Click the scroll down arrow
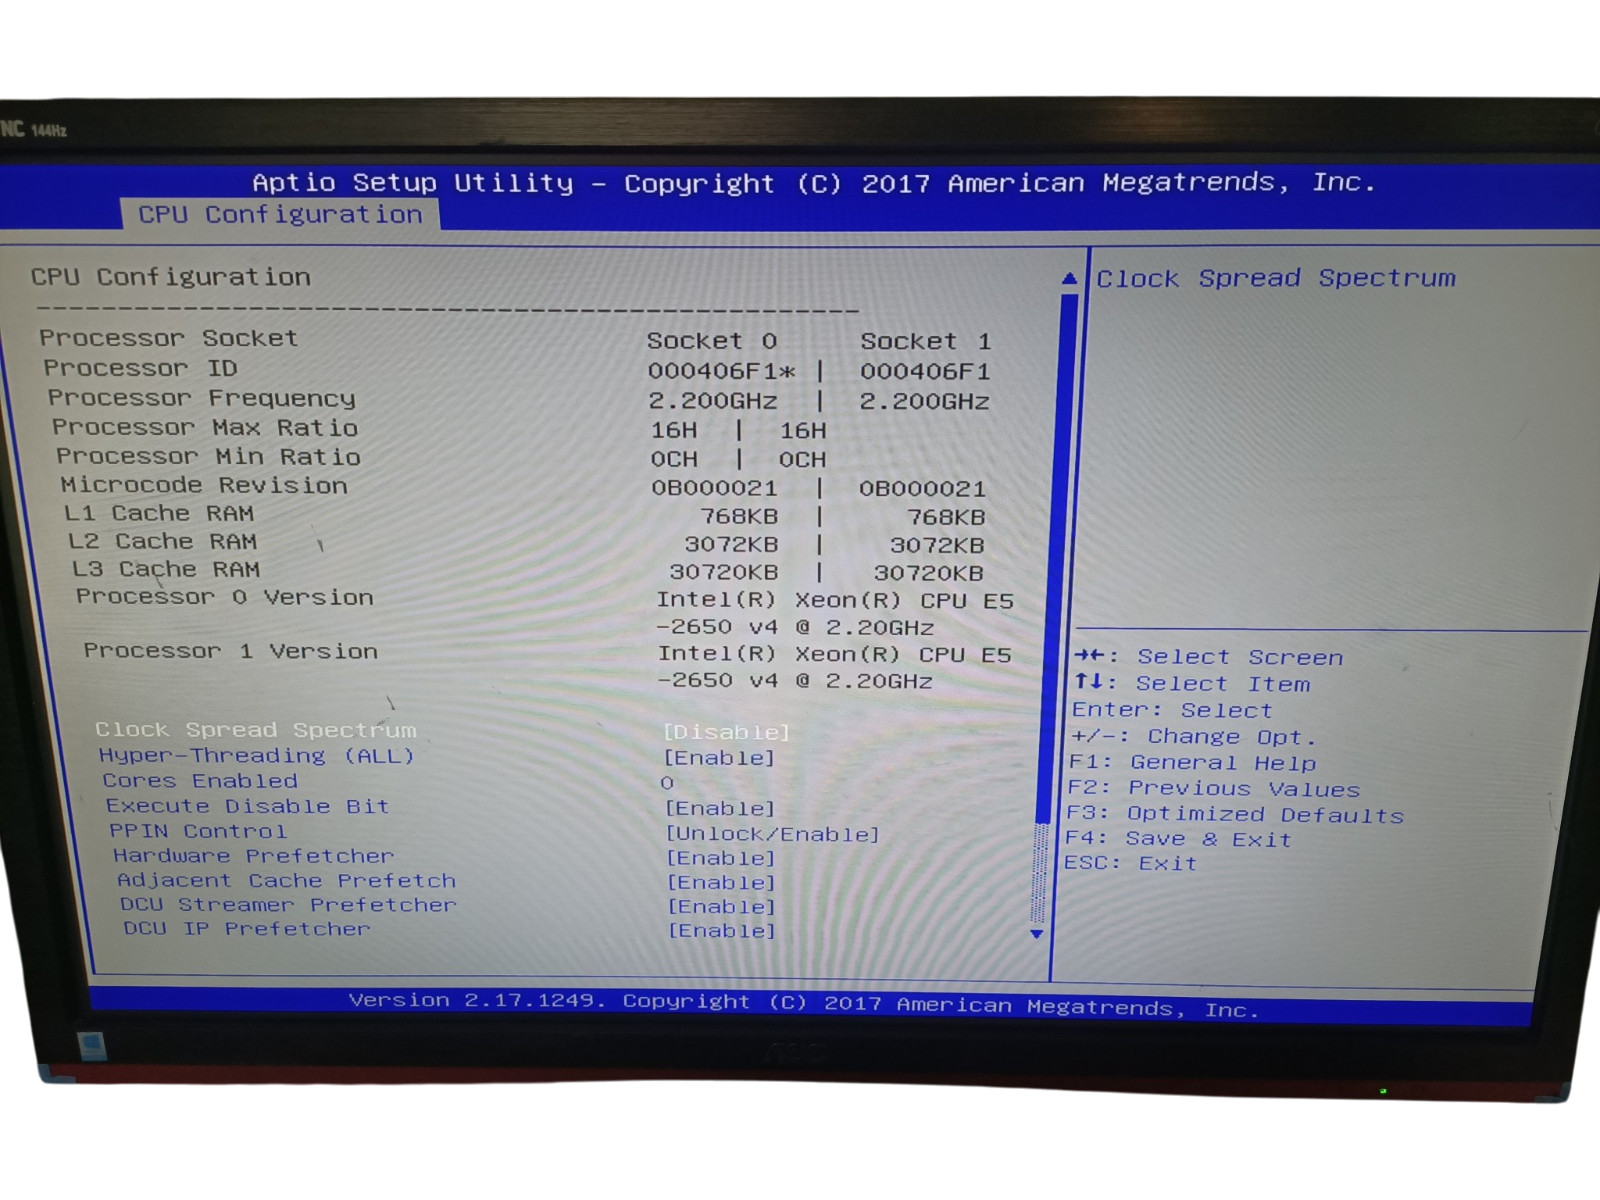 tap(1037, 934)
